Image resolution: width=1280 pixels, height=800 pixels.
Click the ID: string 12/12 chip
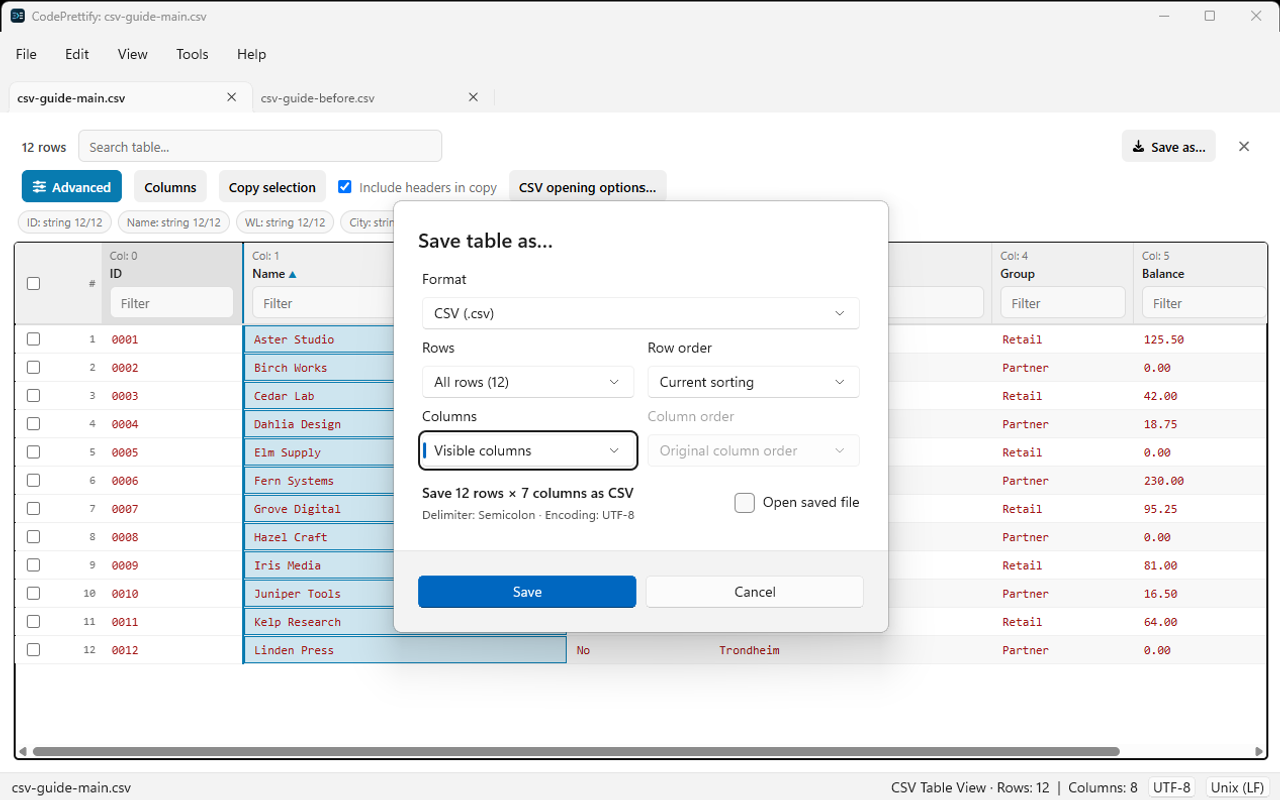pos(65,222)
